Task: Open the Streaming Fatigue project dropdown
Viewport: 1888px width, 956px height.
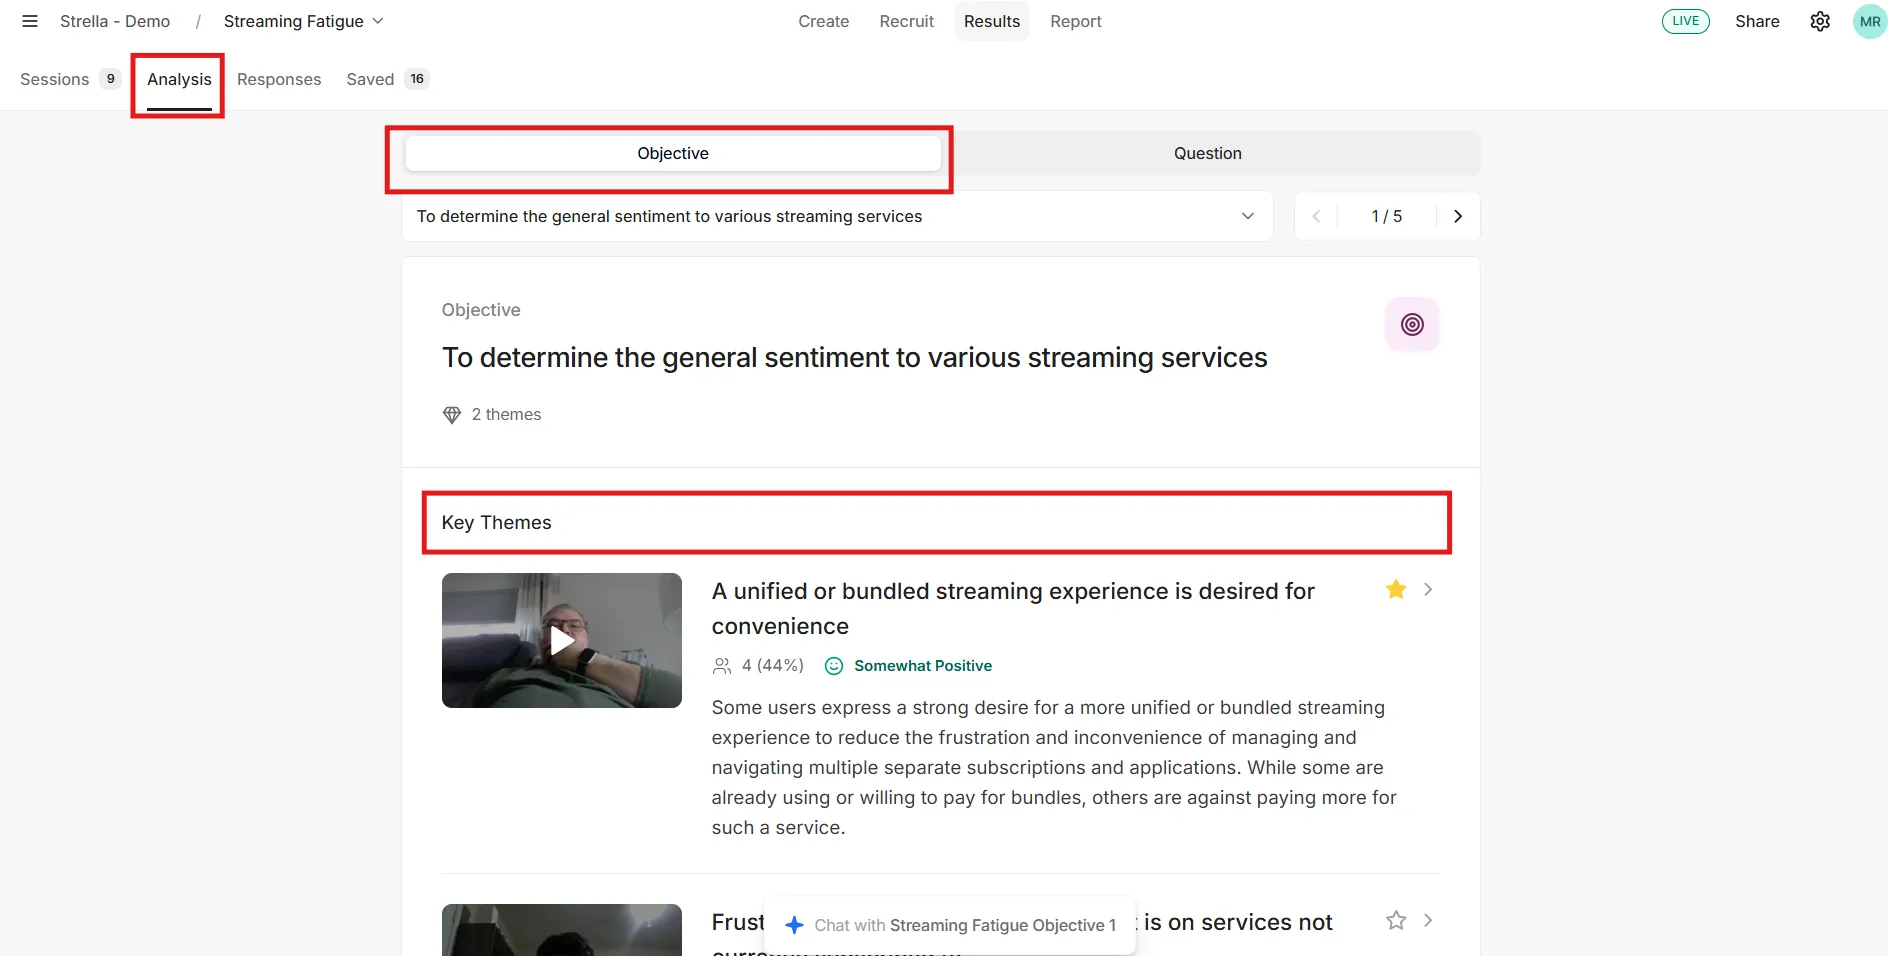Action: click(x=303, y=21)
